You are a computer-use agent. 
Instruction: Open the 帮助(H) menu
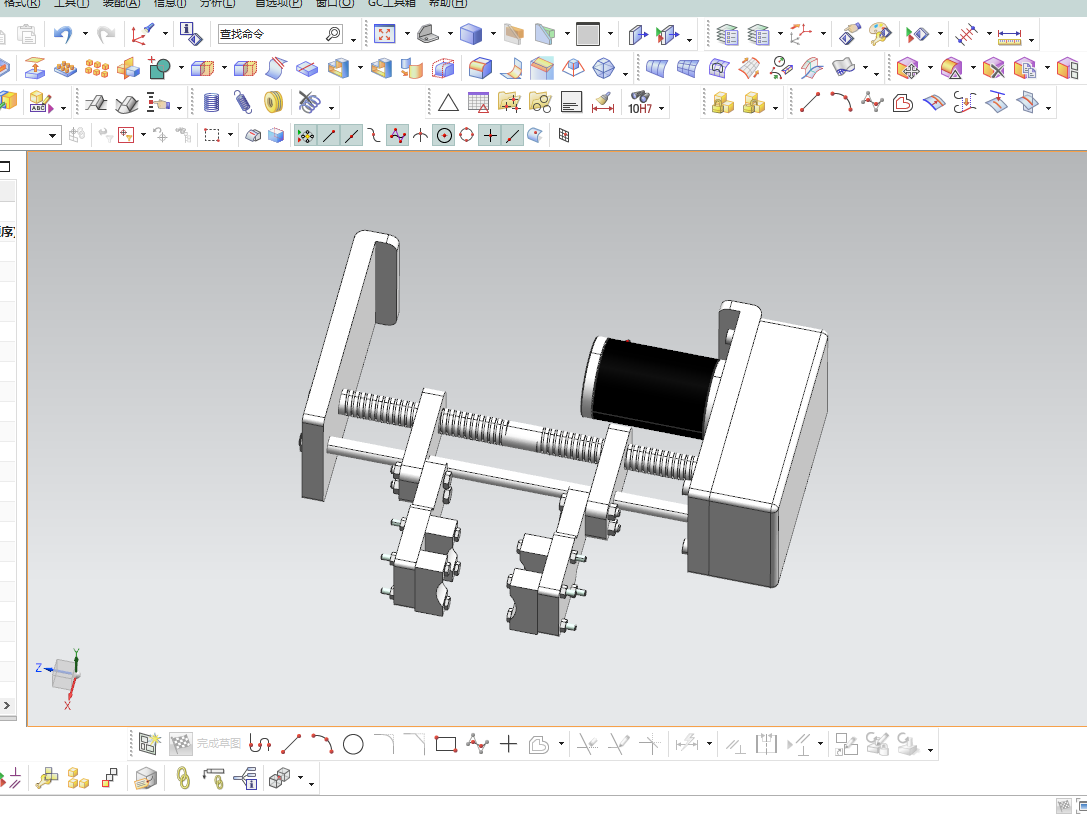coord(448,3)
